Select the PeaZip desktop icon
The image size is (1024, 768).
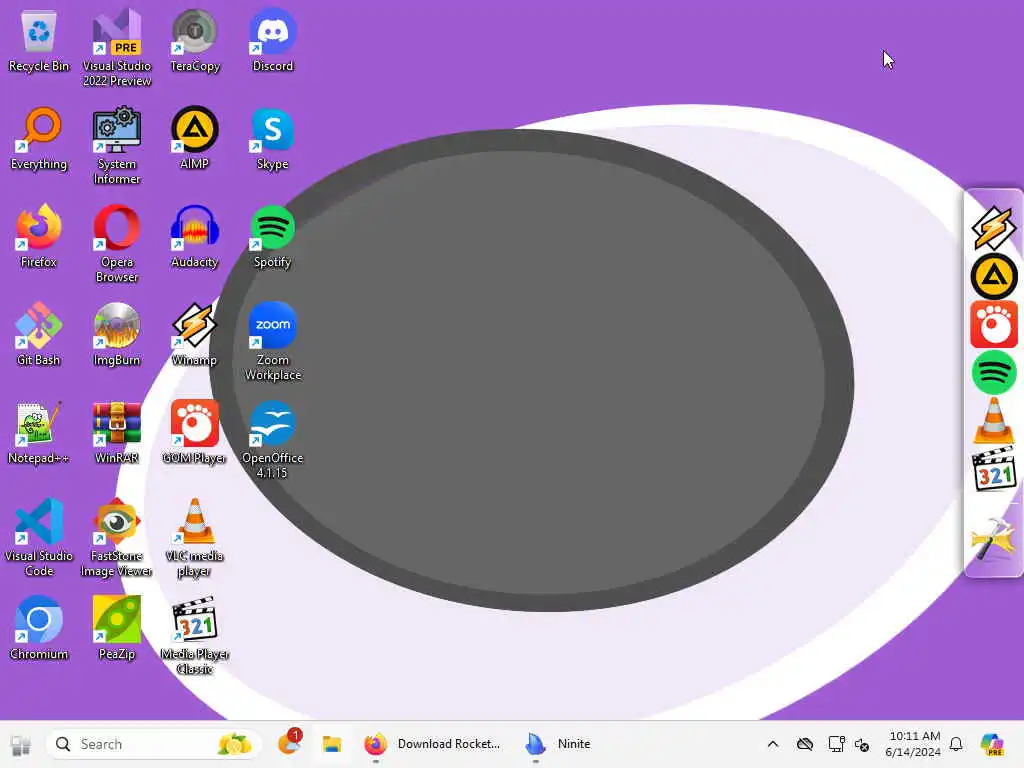pos(117,628)
